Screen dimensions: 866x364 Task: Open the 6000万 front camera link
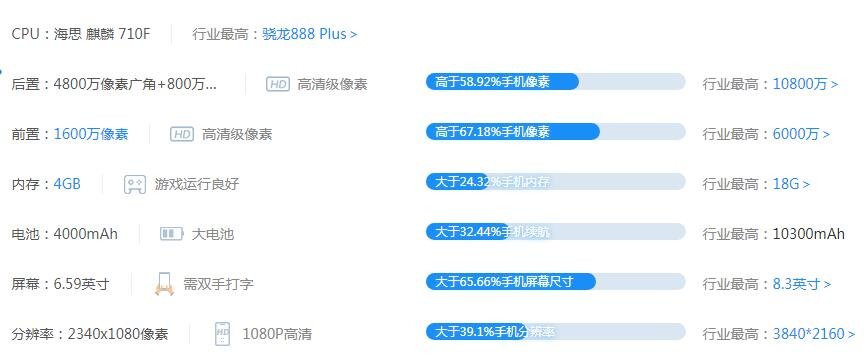[801, 134]
